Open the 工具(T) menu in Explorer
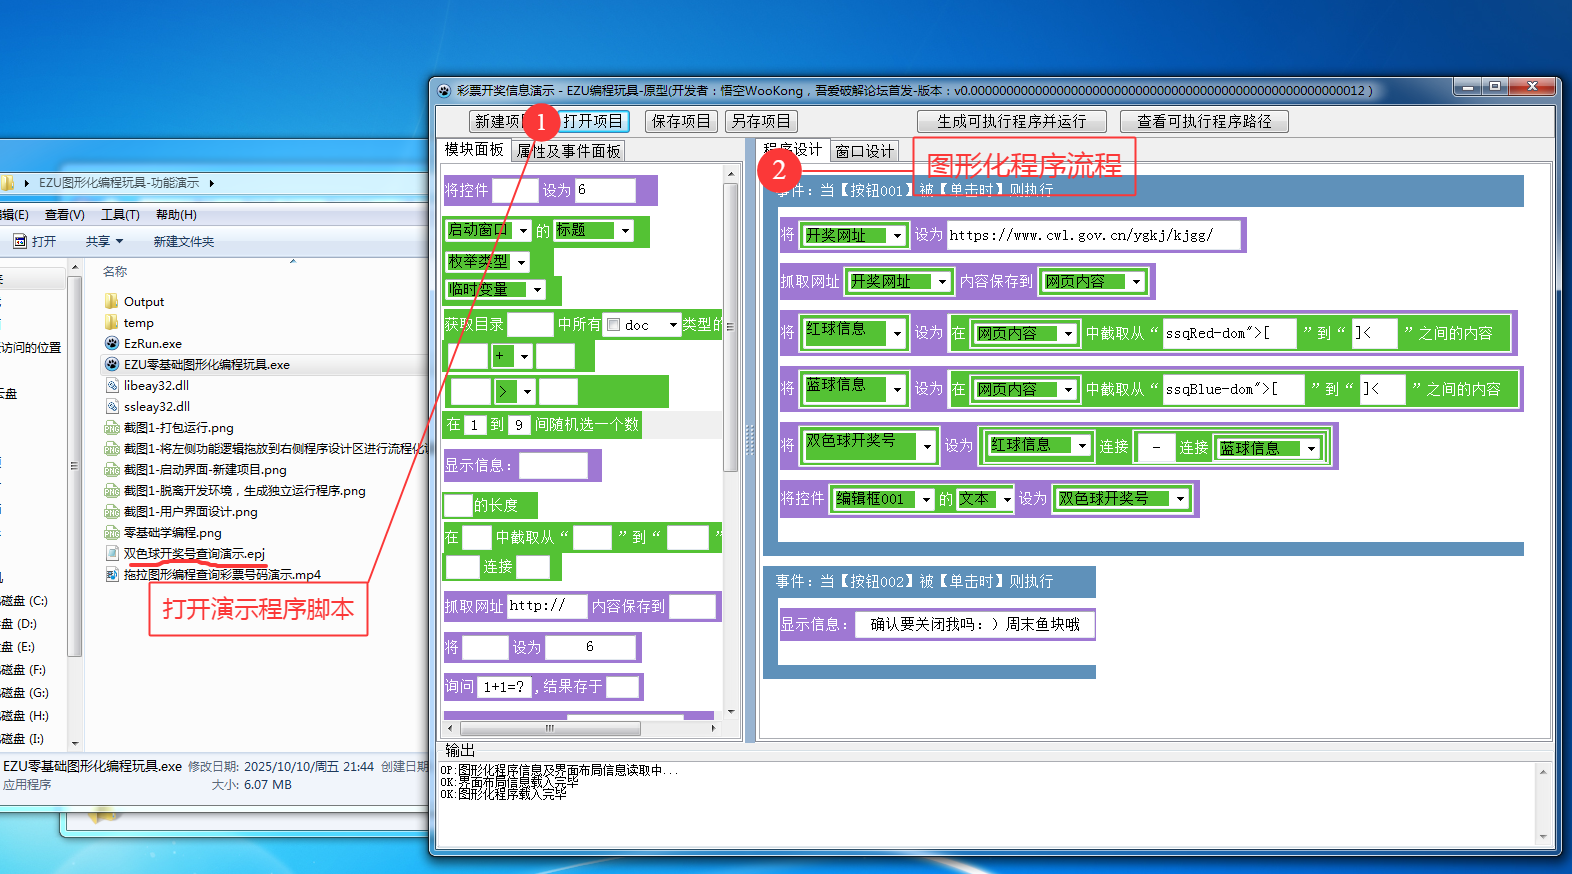 pos(120,214)
